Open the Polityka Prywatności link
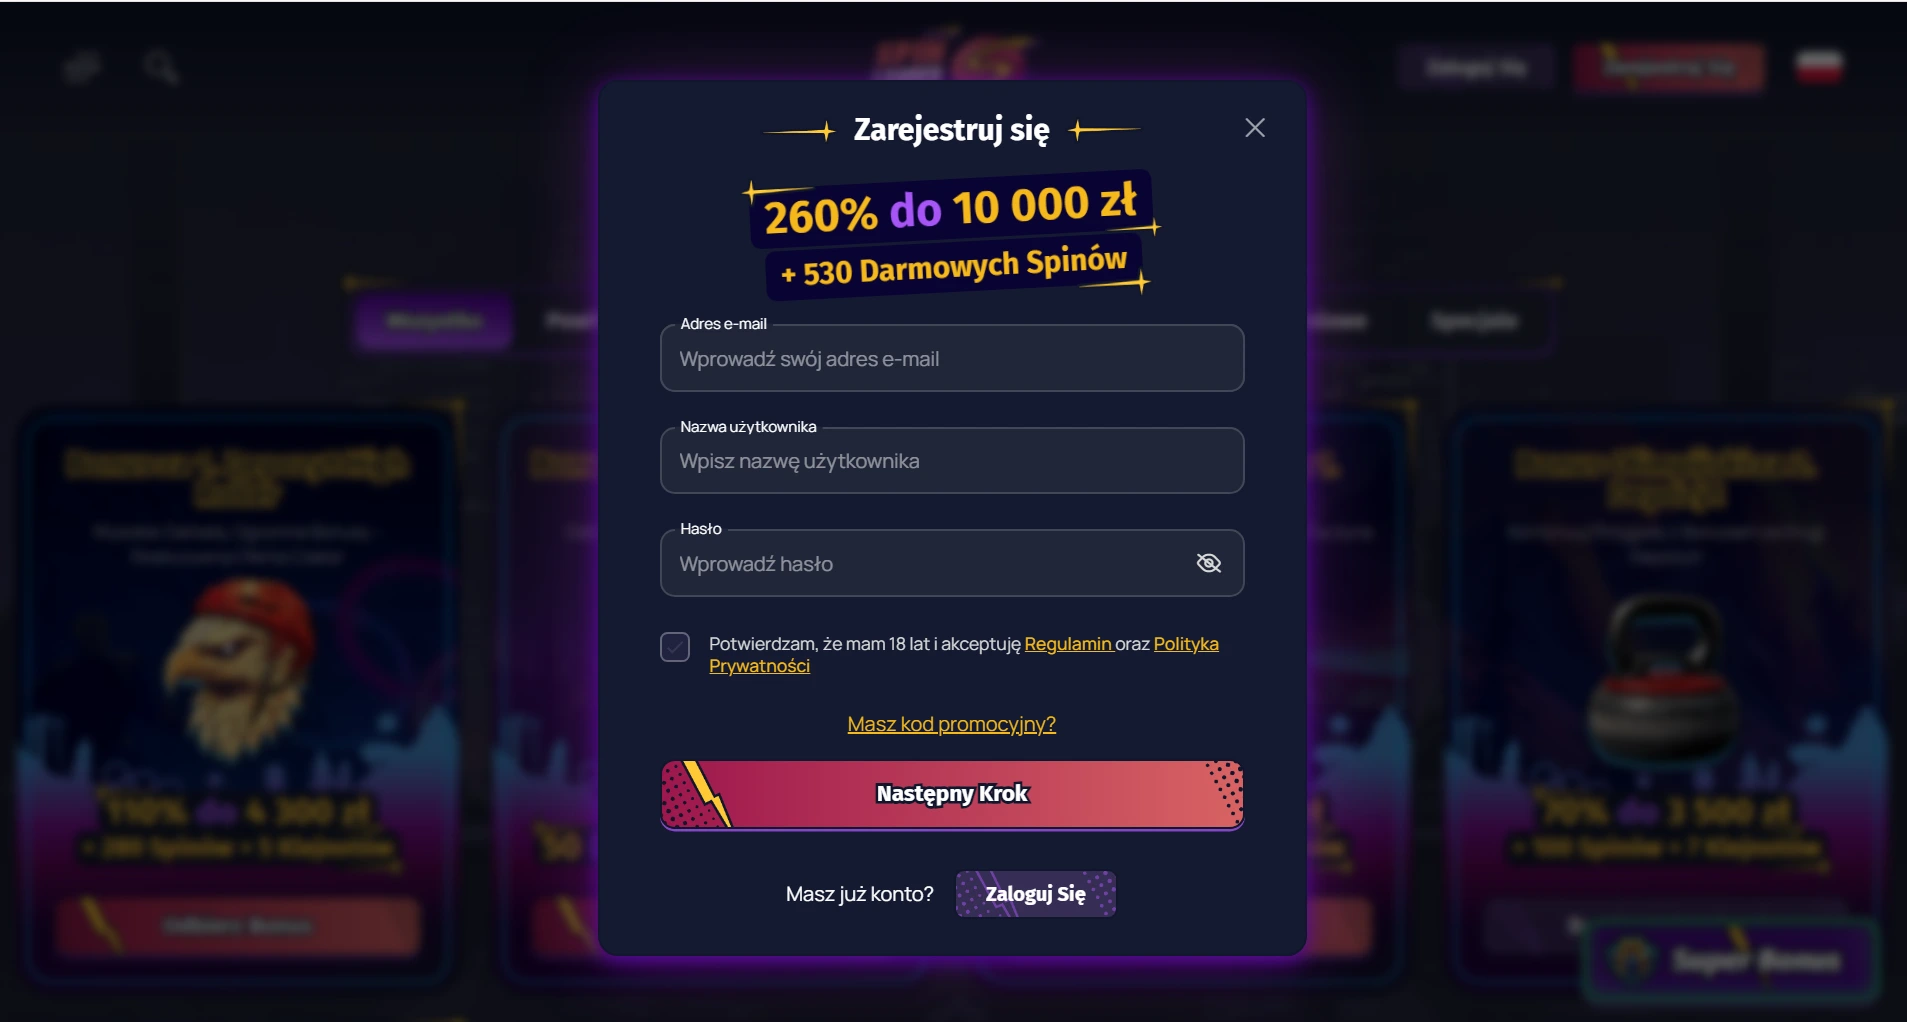 tap(964, 655)
